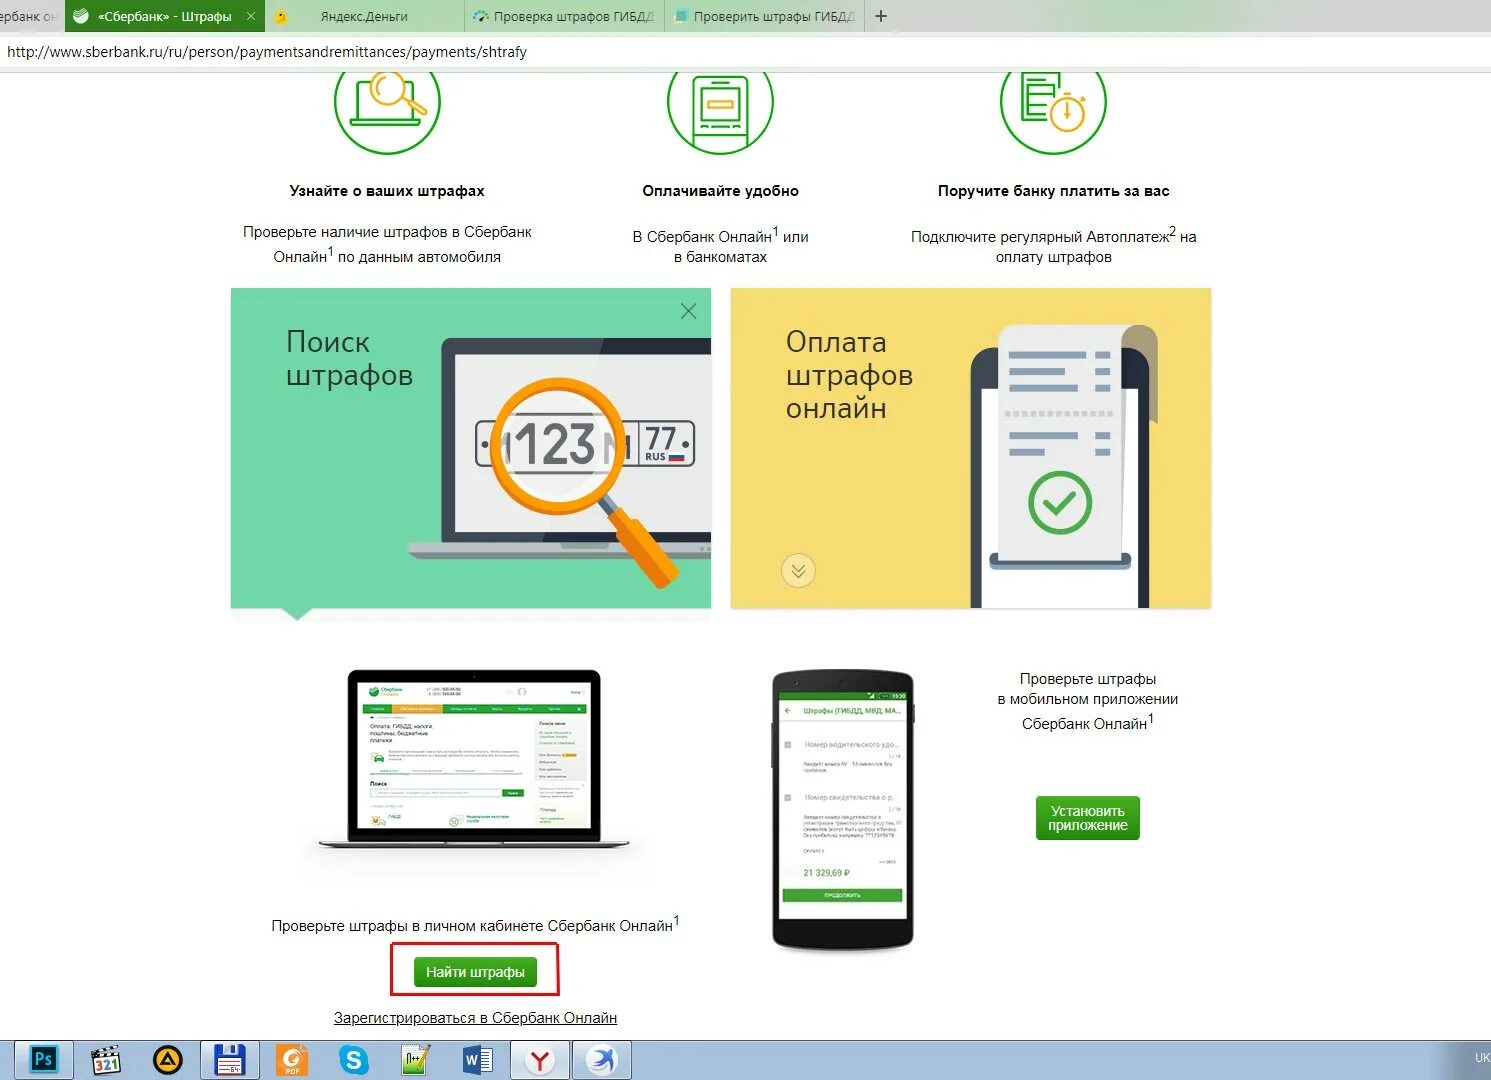The height and width of the screenshot is (1080, 1491).
Task: Click the 'Узнайте о ваших штрафах' heading
Action: [387, 191]
